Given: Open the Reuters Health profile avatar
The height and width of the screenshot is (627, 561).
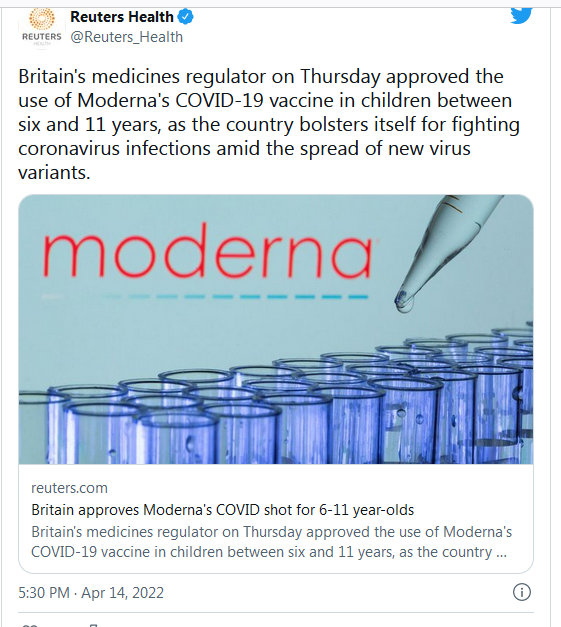Looking at the screenshot, I should [42, 28].
